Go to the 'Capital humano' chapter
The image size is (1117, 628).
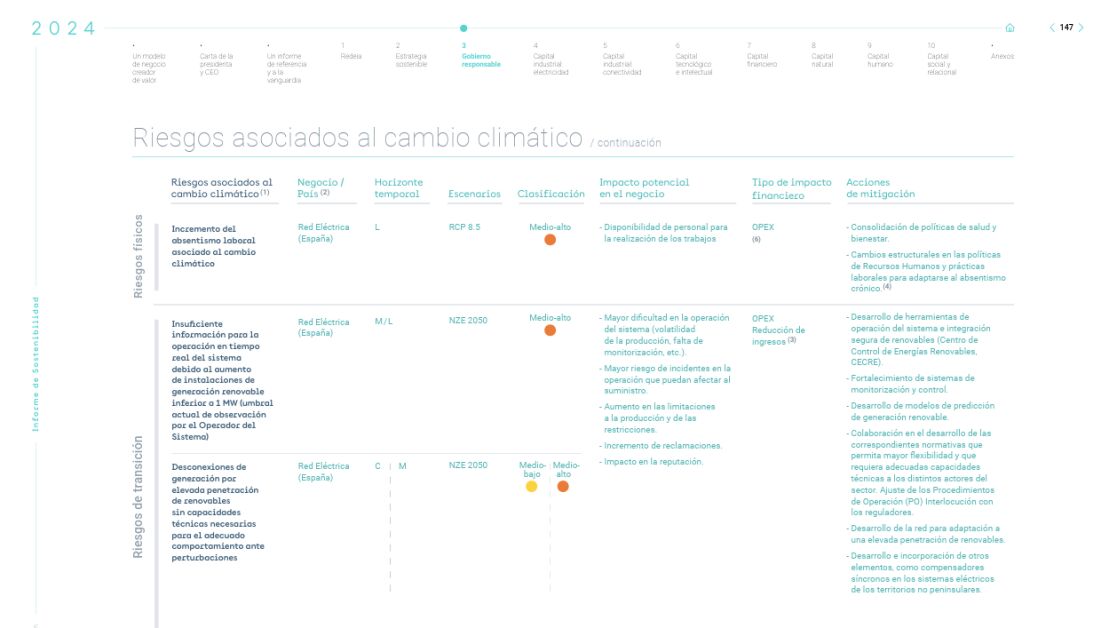point(878,60)
